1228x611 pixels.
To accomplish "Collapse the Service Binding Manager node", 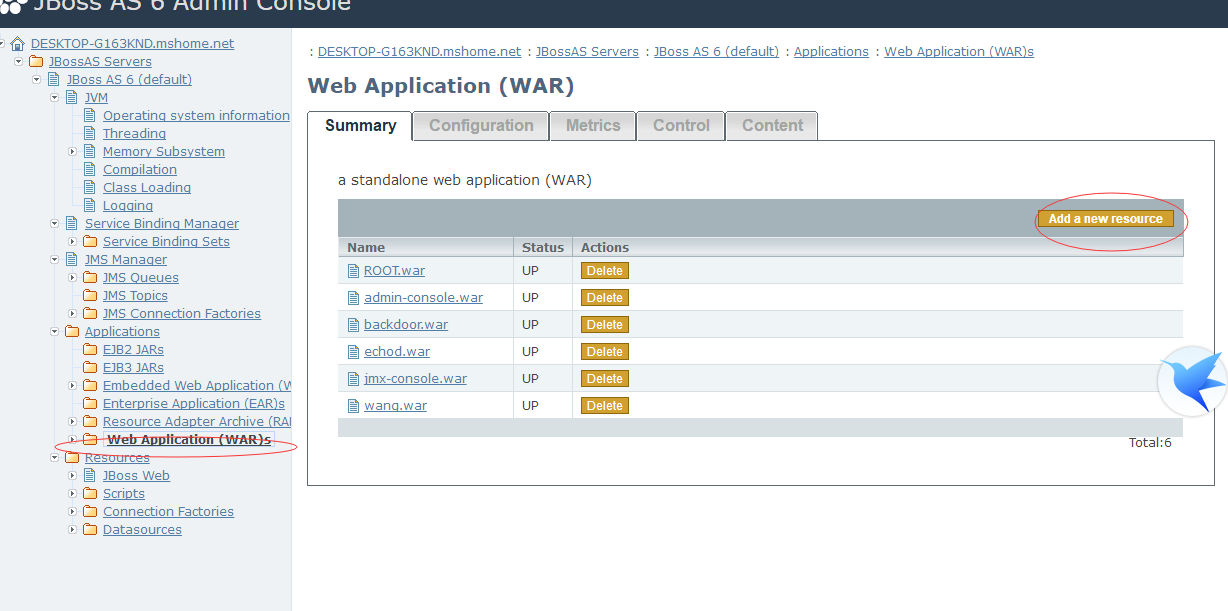I will pyautogui.click(x=55, y=224).
